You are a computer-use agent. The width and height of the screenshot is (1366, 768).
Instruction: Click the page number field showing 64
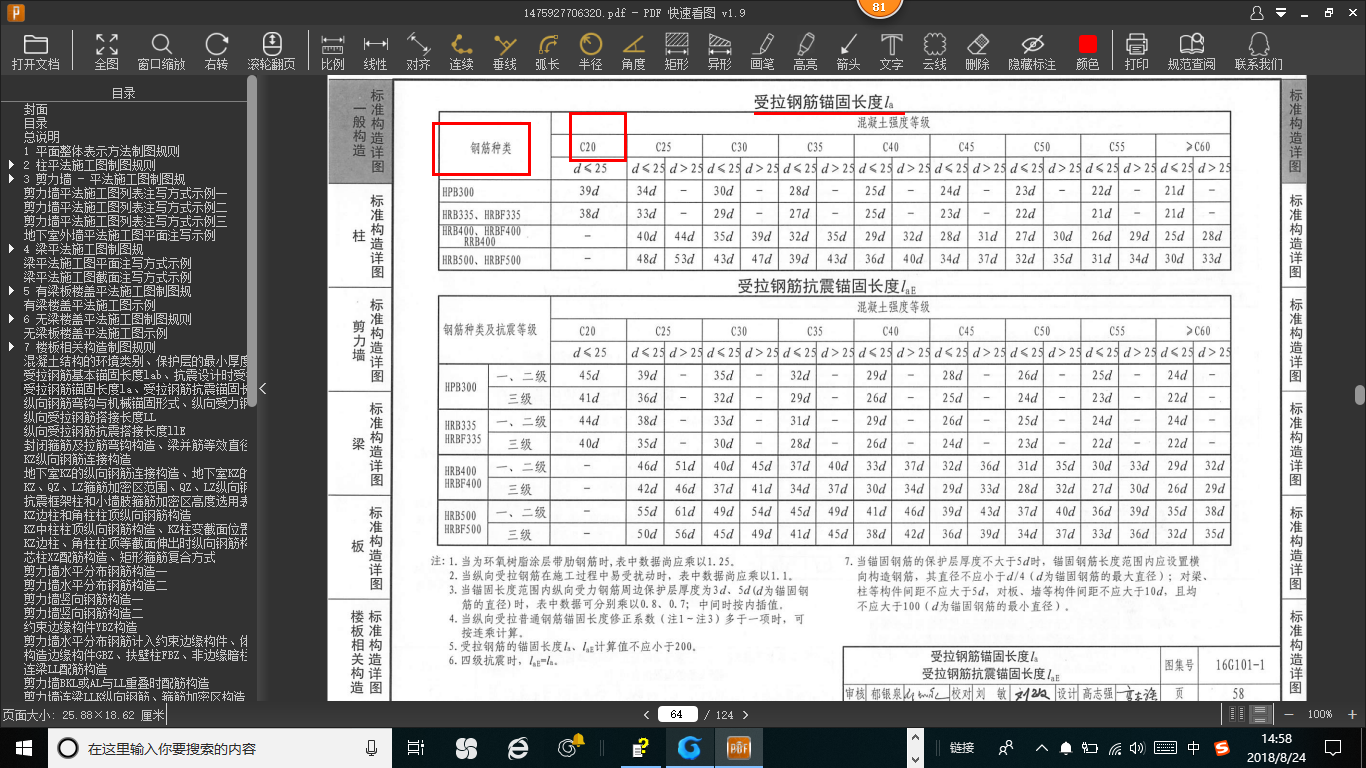click(x=677, y=714)
